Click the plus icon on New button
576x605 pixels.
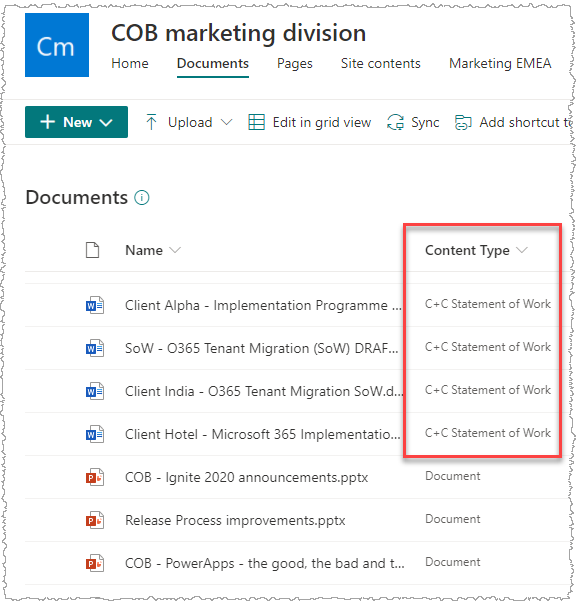coord(47,122)
